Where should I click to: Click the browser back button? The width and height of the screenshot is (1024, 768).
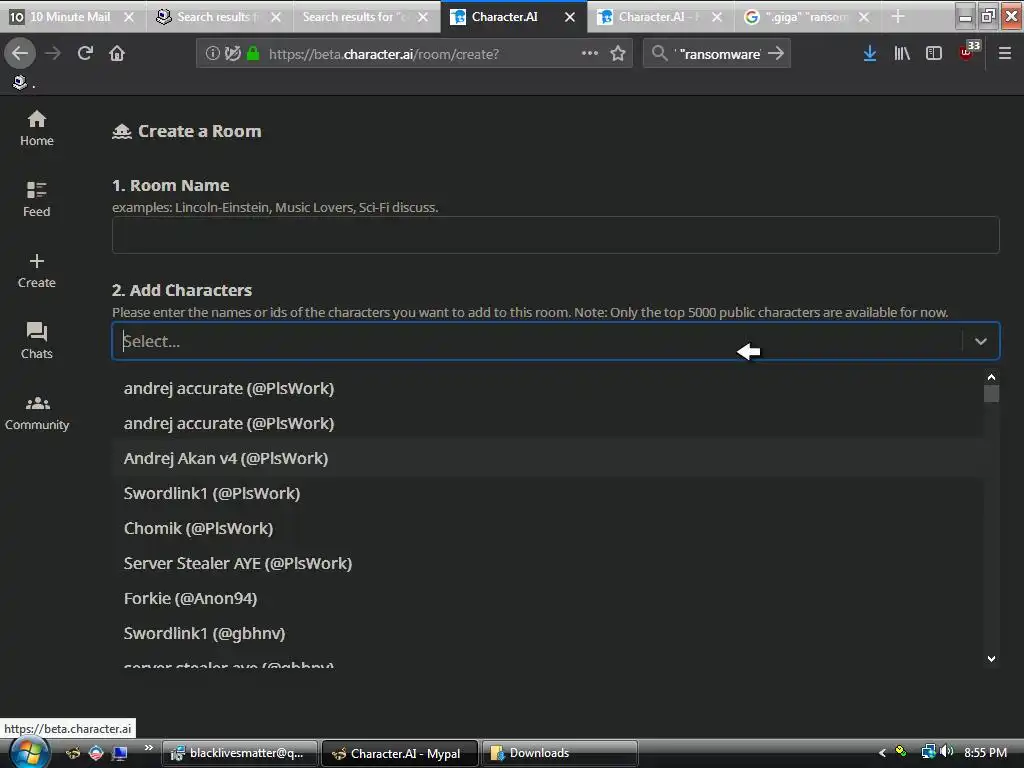pos(20,54)
